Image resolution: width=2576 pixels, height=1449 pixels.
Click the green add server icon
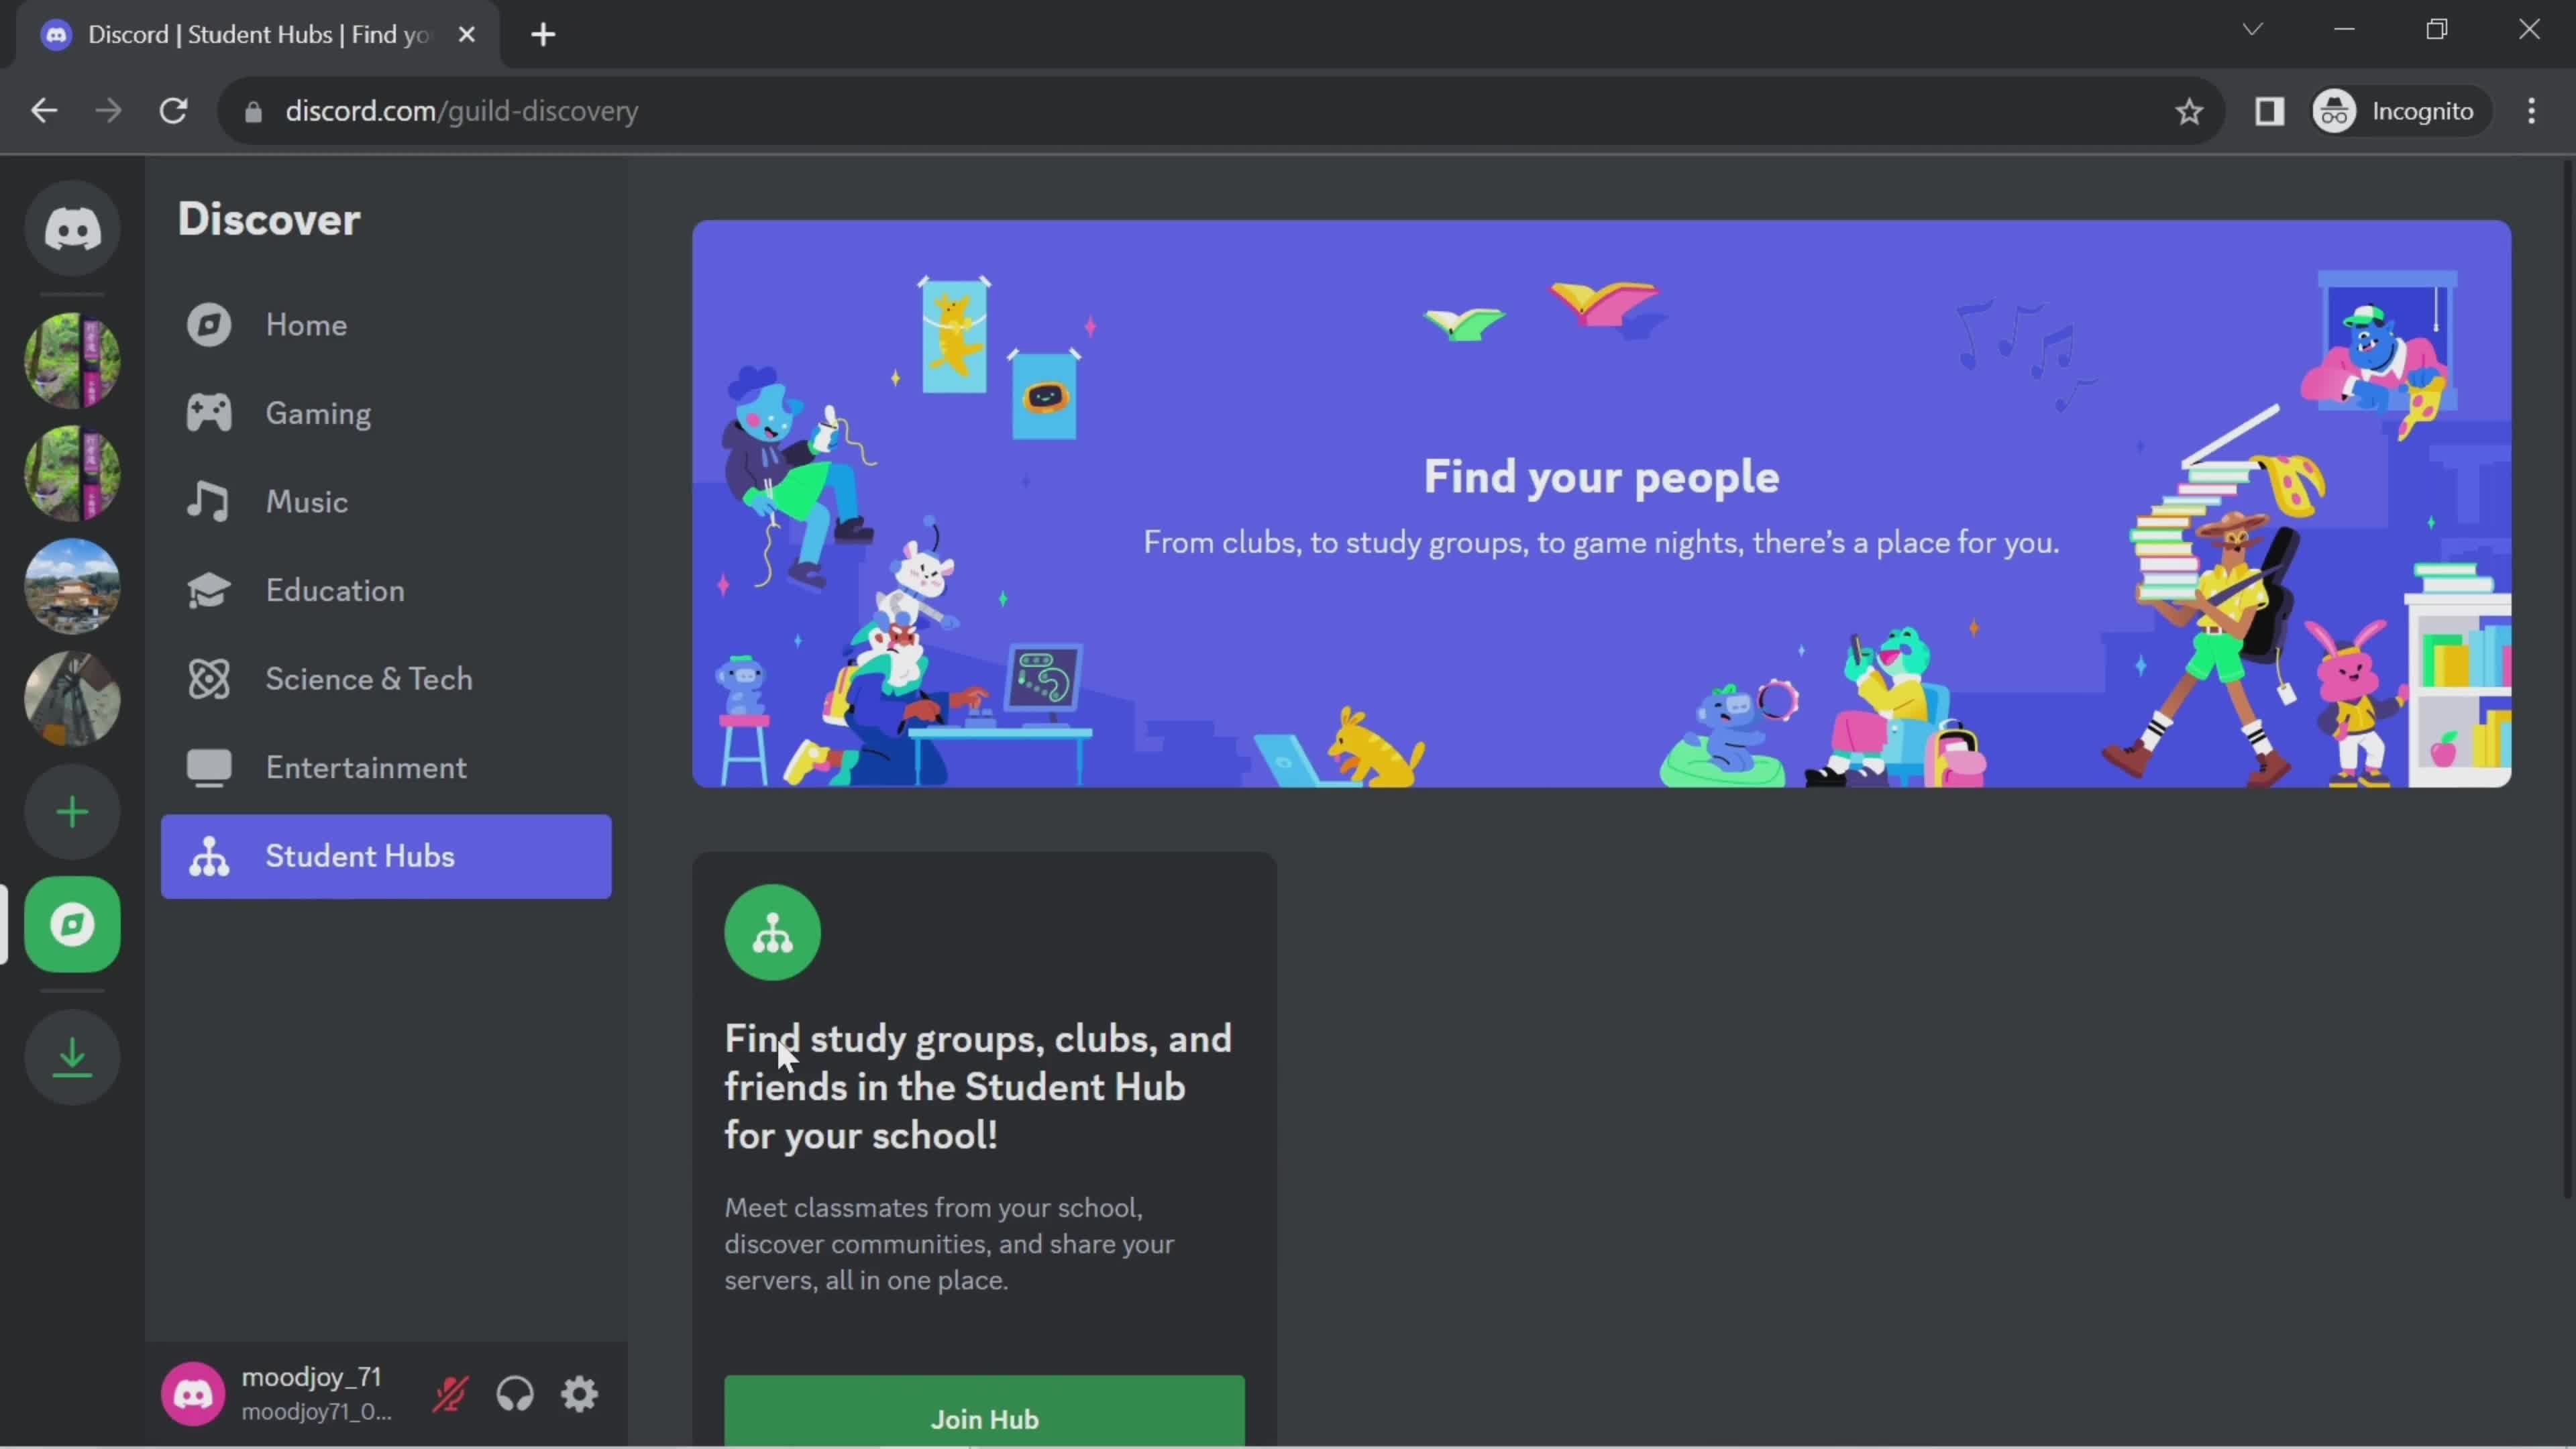pos(72,812)
